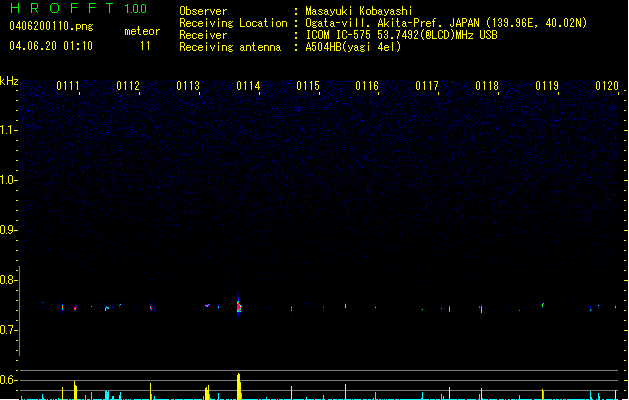This screenshot has width=629, height=400.
Task: Click the ICOM IC-575 receiver text
Action: (402, 35)
